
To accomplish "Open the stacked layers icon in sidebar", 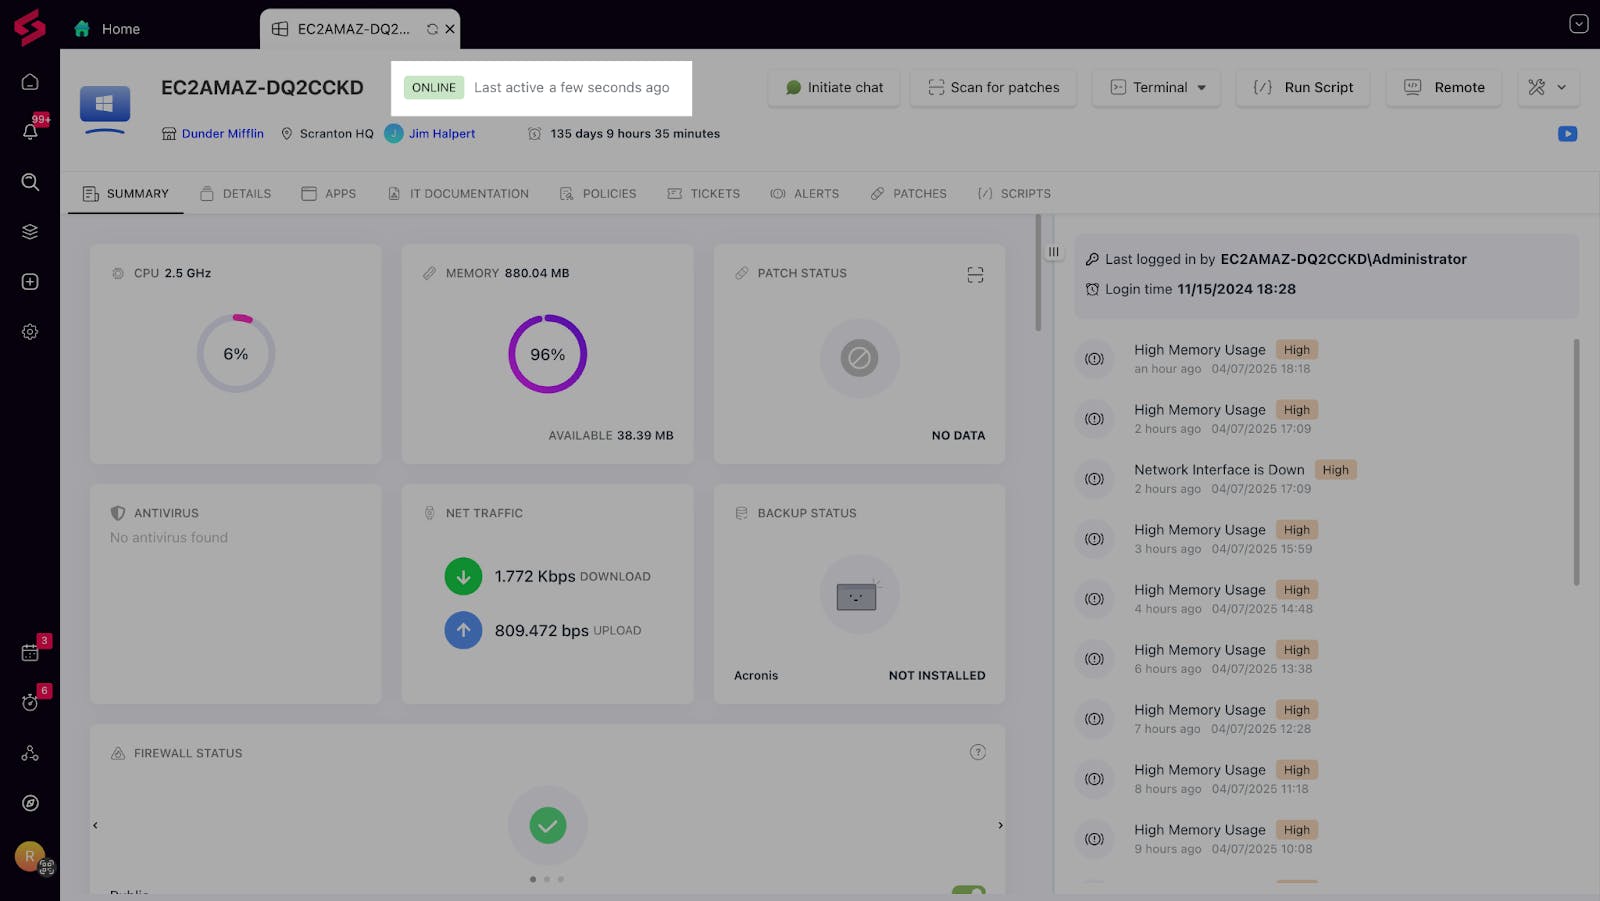I will coord(30,232).
